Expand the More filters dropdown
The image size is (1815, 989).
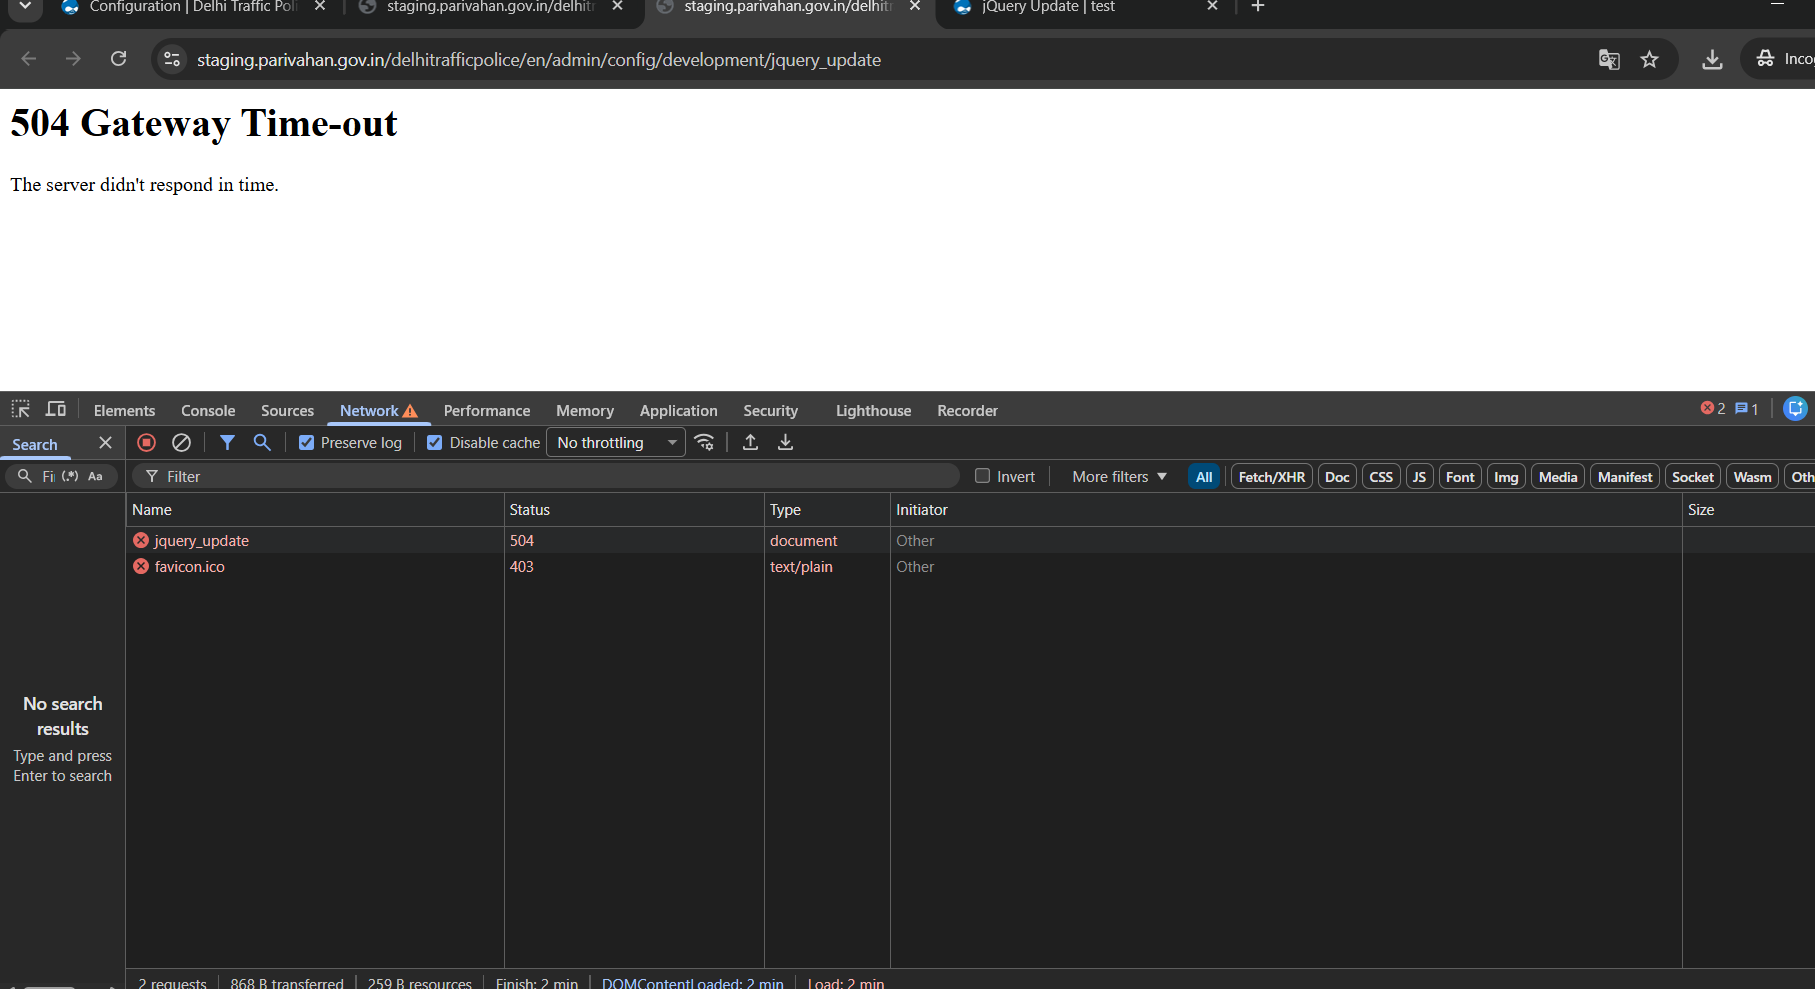(1119, 477)
